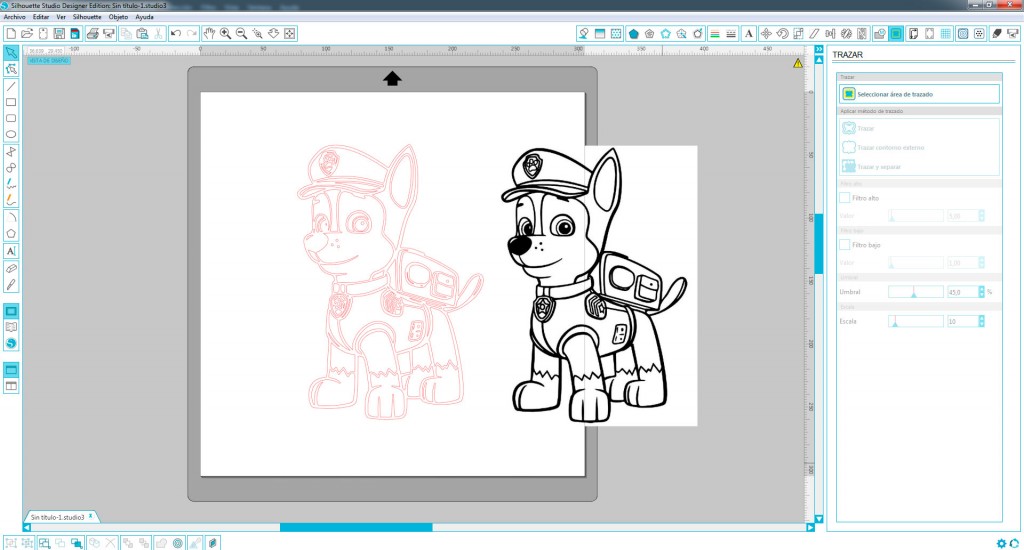Select the Arc tool
Screen dimensions: 1024x550
(x=11, y=217)
